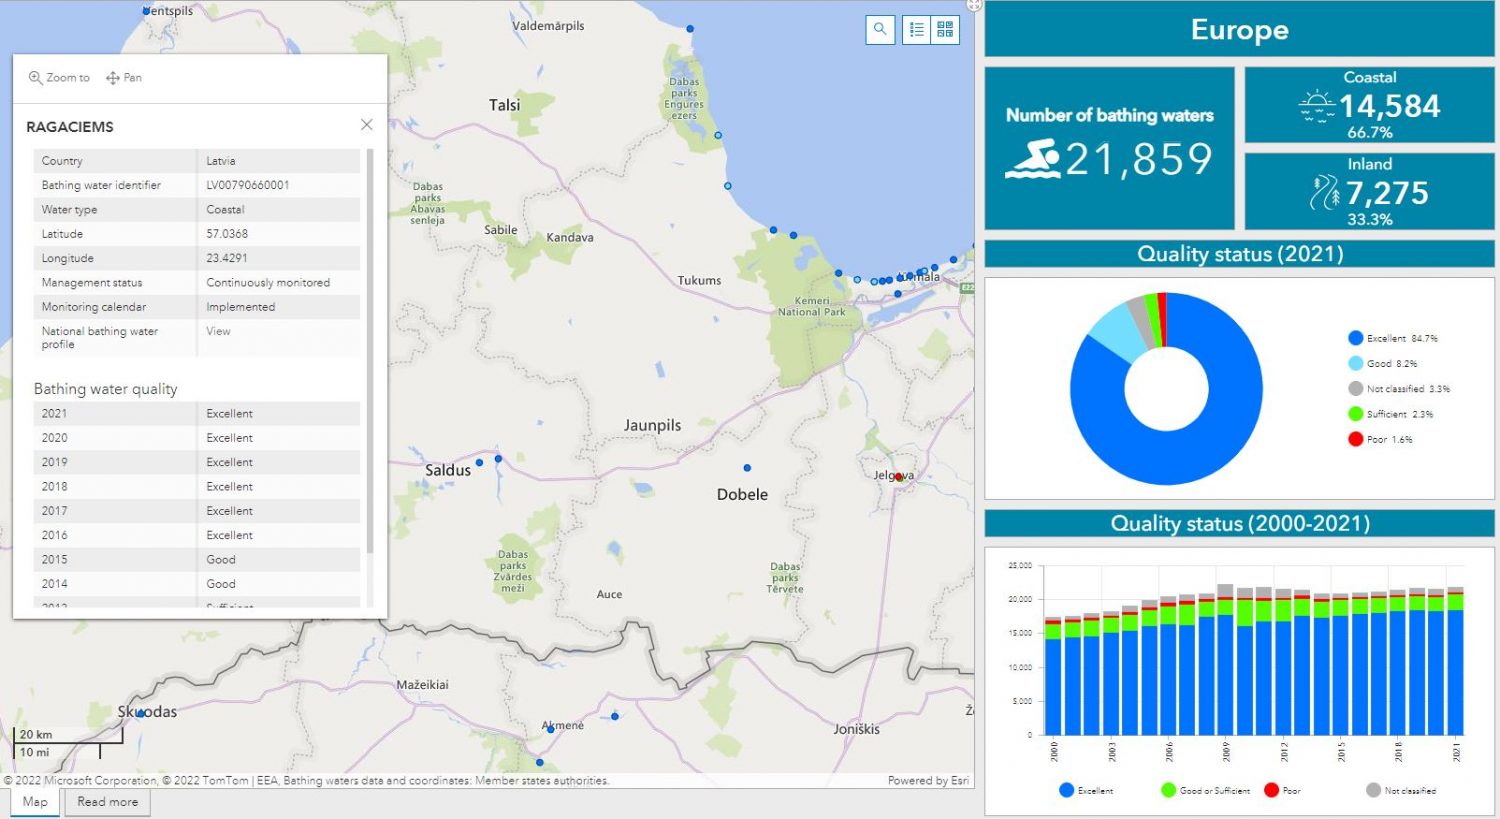Click the Zoom to action in popup
This screenshot has width=1500, height=819.
59,78
